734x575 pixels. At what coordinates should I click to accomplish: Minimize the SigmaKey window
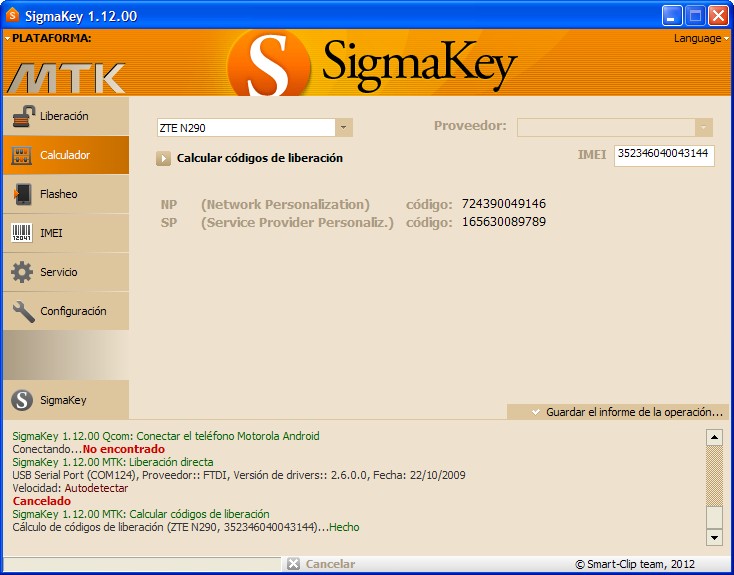click(x=672, y=16)
